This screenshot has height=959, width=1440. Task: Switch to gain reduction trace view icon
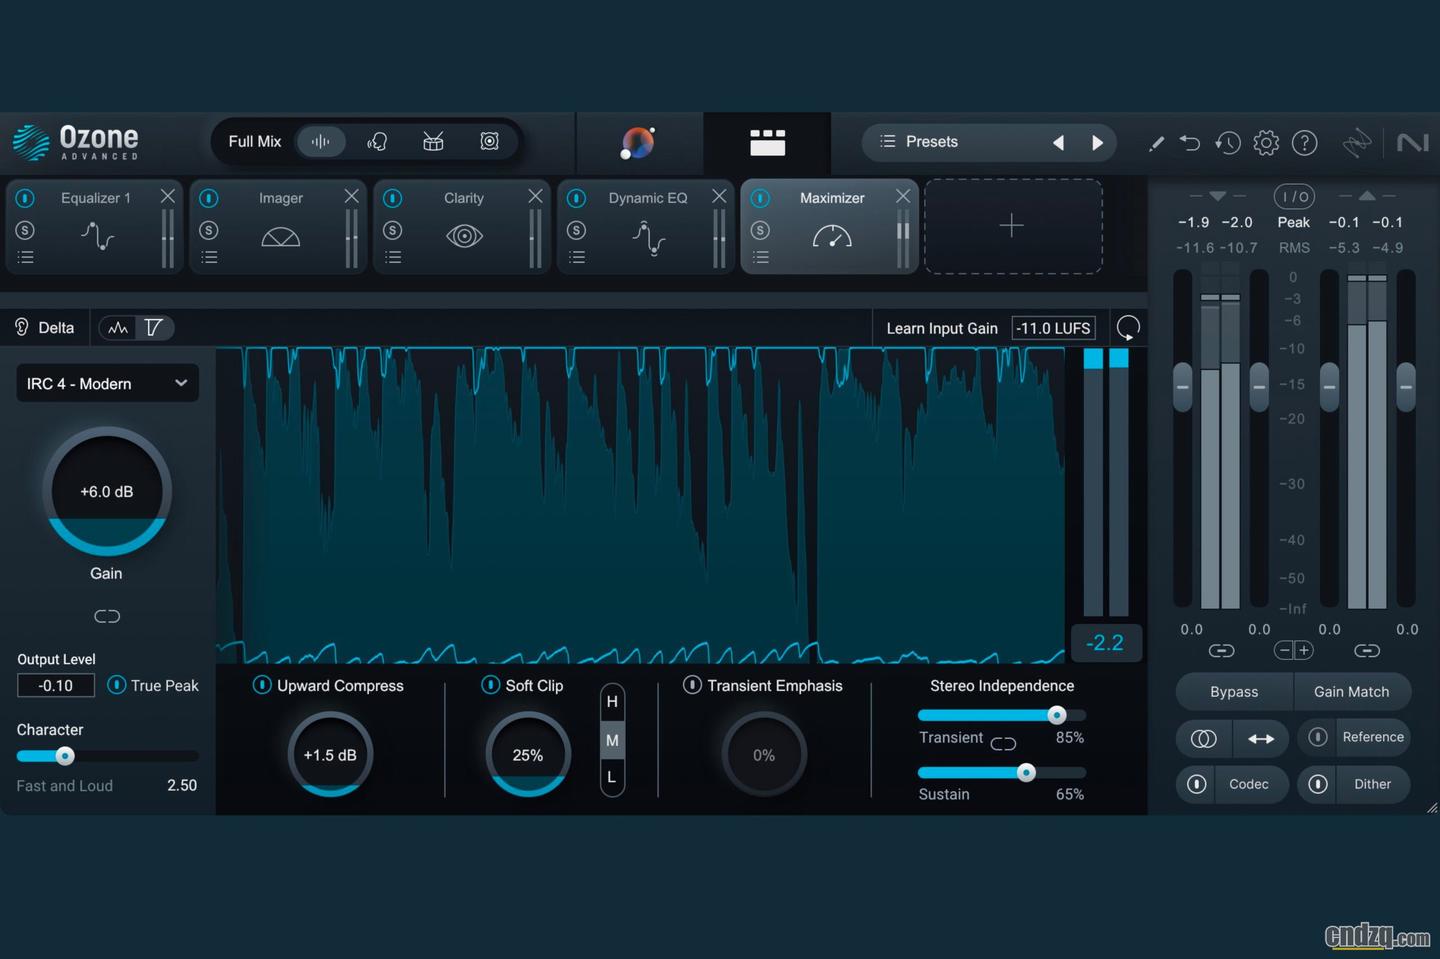(x=154, y=327)
